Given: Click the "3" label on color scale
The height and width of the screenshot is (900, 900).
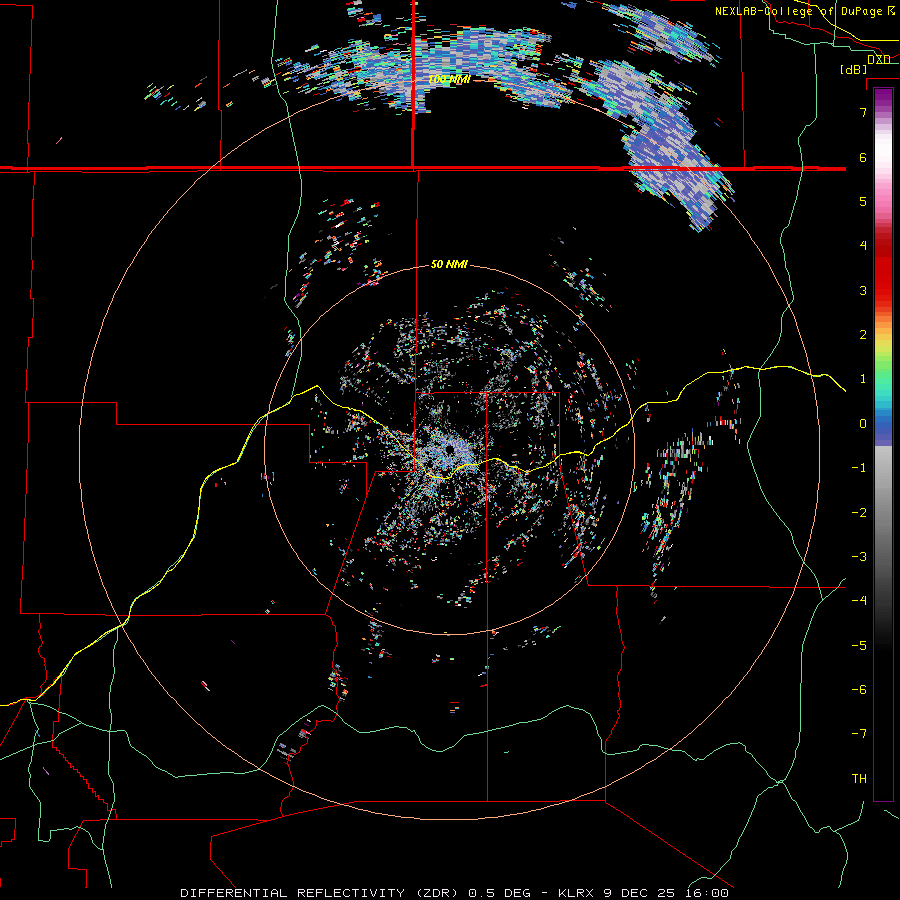Looking at the screenshot, I should click(x=863, y=290).
